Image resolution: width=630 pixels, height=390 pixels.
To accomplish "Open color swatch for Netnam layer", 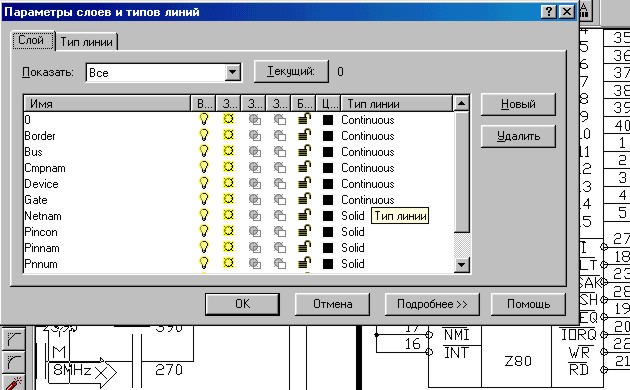I will point(328,216).
